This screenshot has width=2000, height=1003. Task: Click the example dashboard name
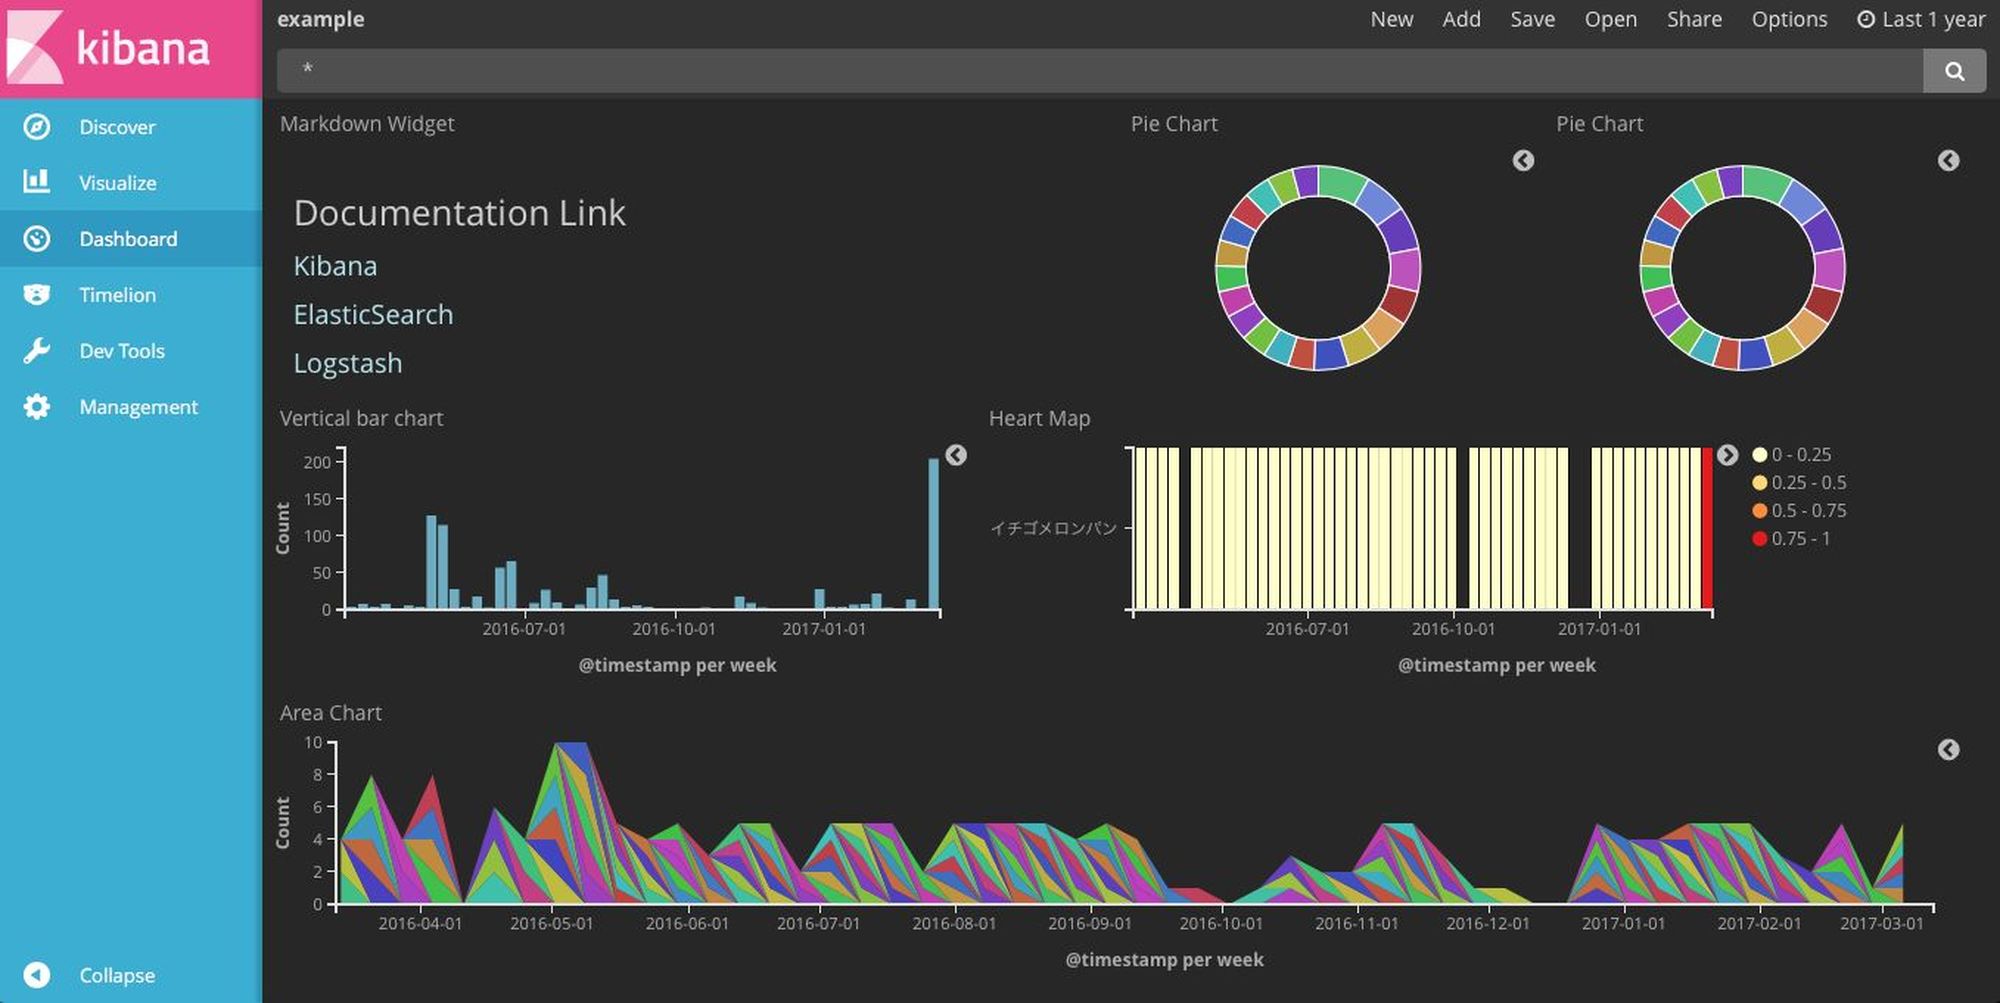pyautogui.click(x=320, y=20)
